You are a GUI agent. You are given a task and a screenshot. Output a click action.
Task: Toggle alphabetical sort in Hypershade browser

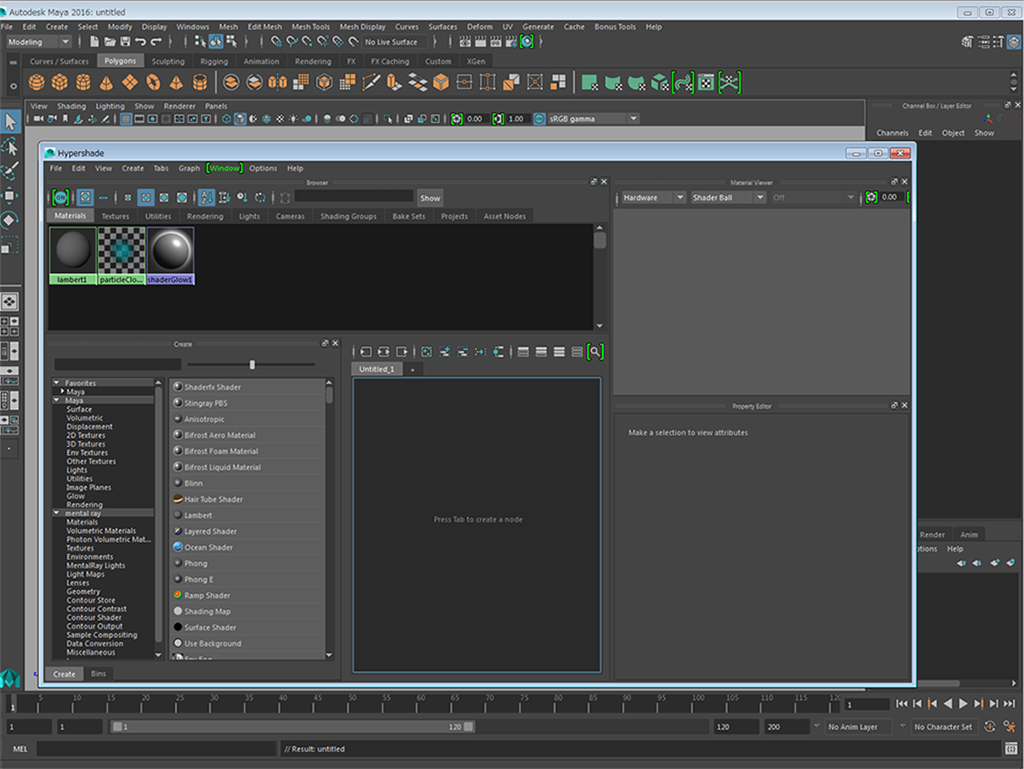206,197
